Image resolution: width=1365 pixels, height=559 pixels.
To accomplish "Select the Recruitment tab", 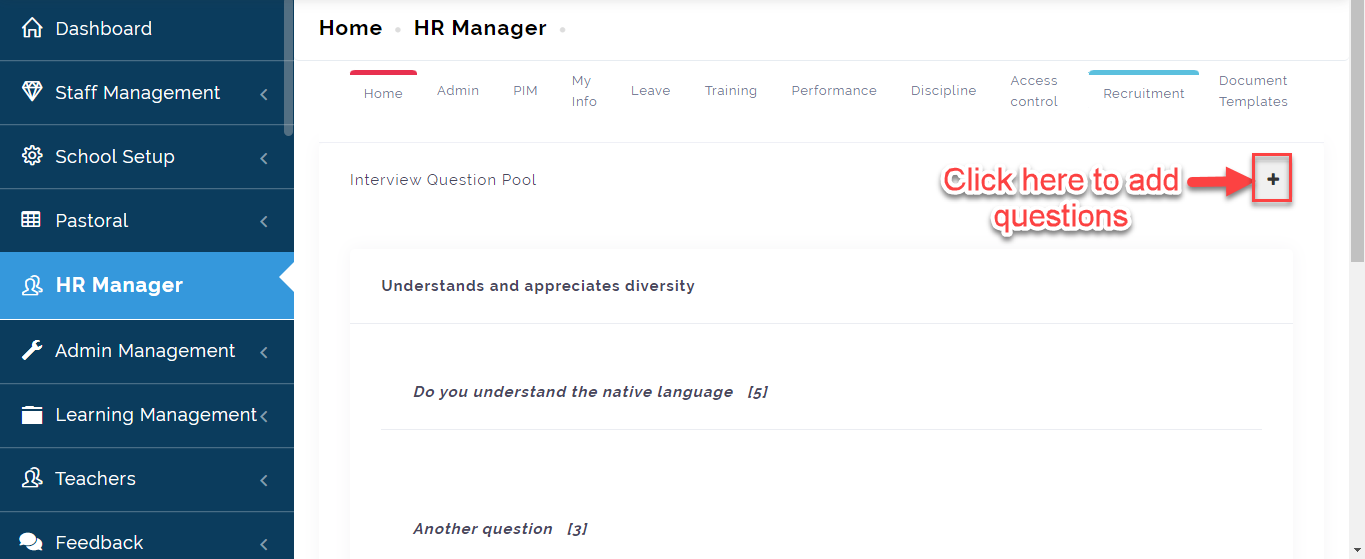I will (1144, 93).
